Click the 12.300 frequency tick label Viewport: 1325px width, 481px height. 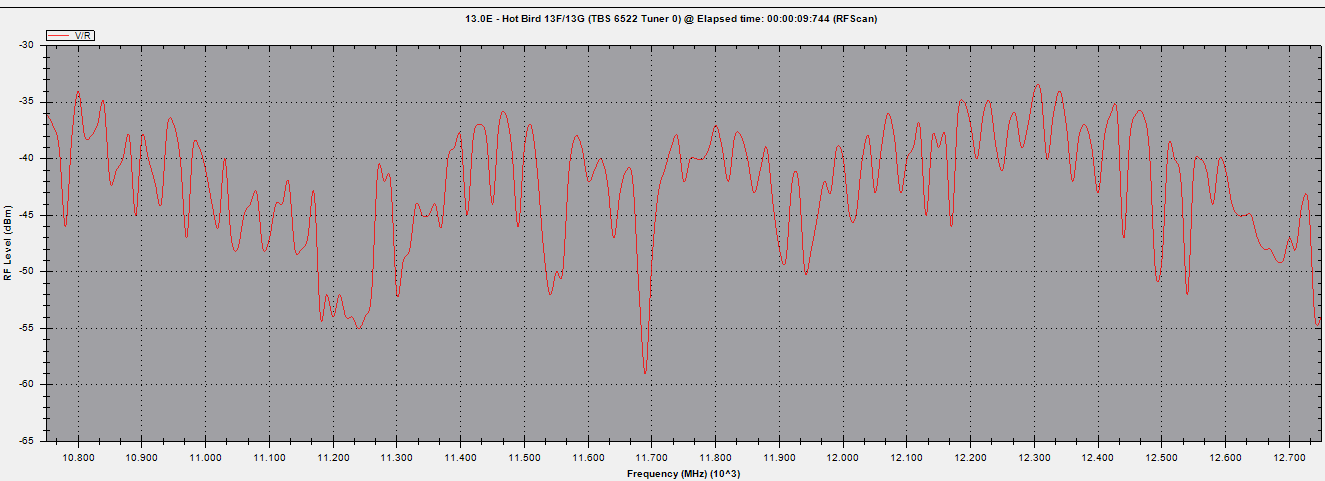1034,456
